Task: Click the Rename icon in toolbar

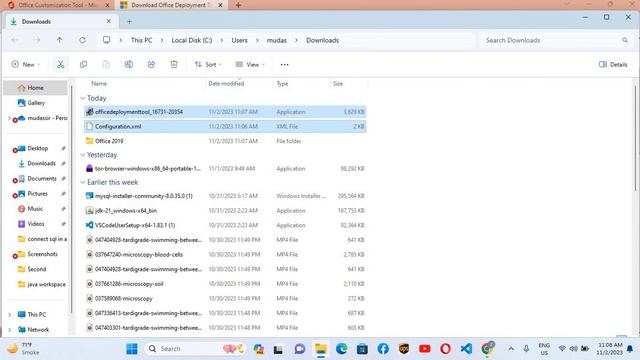Action: click(129, 64)
